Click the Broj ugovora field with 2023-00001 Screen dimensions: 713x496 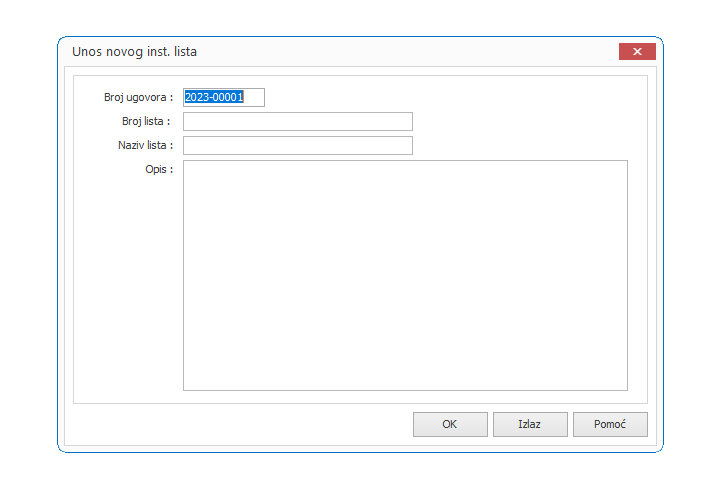click(224, 97)
